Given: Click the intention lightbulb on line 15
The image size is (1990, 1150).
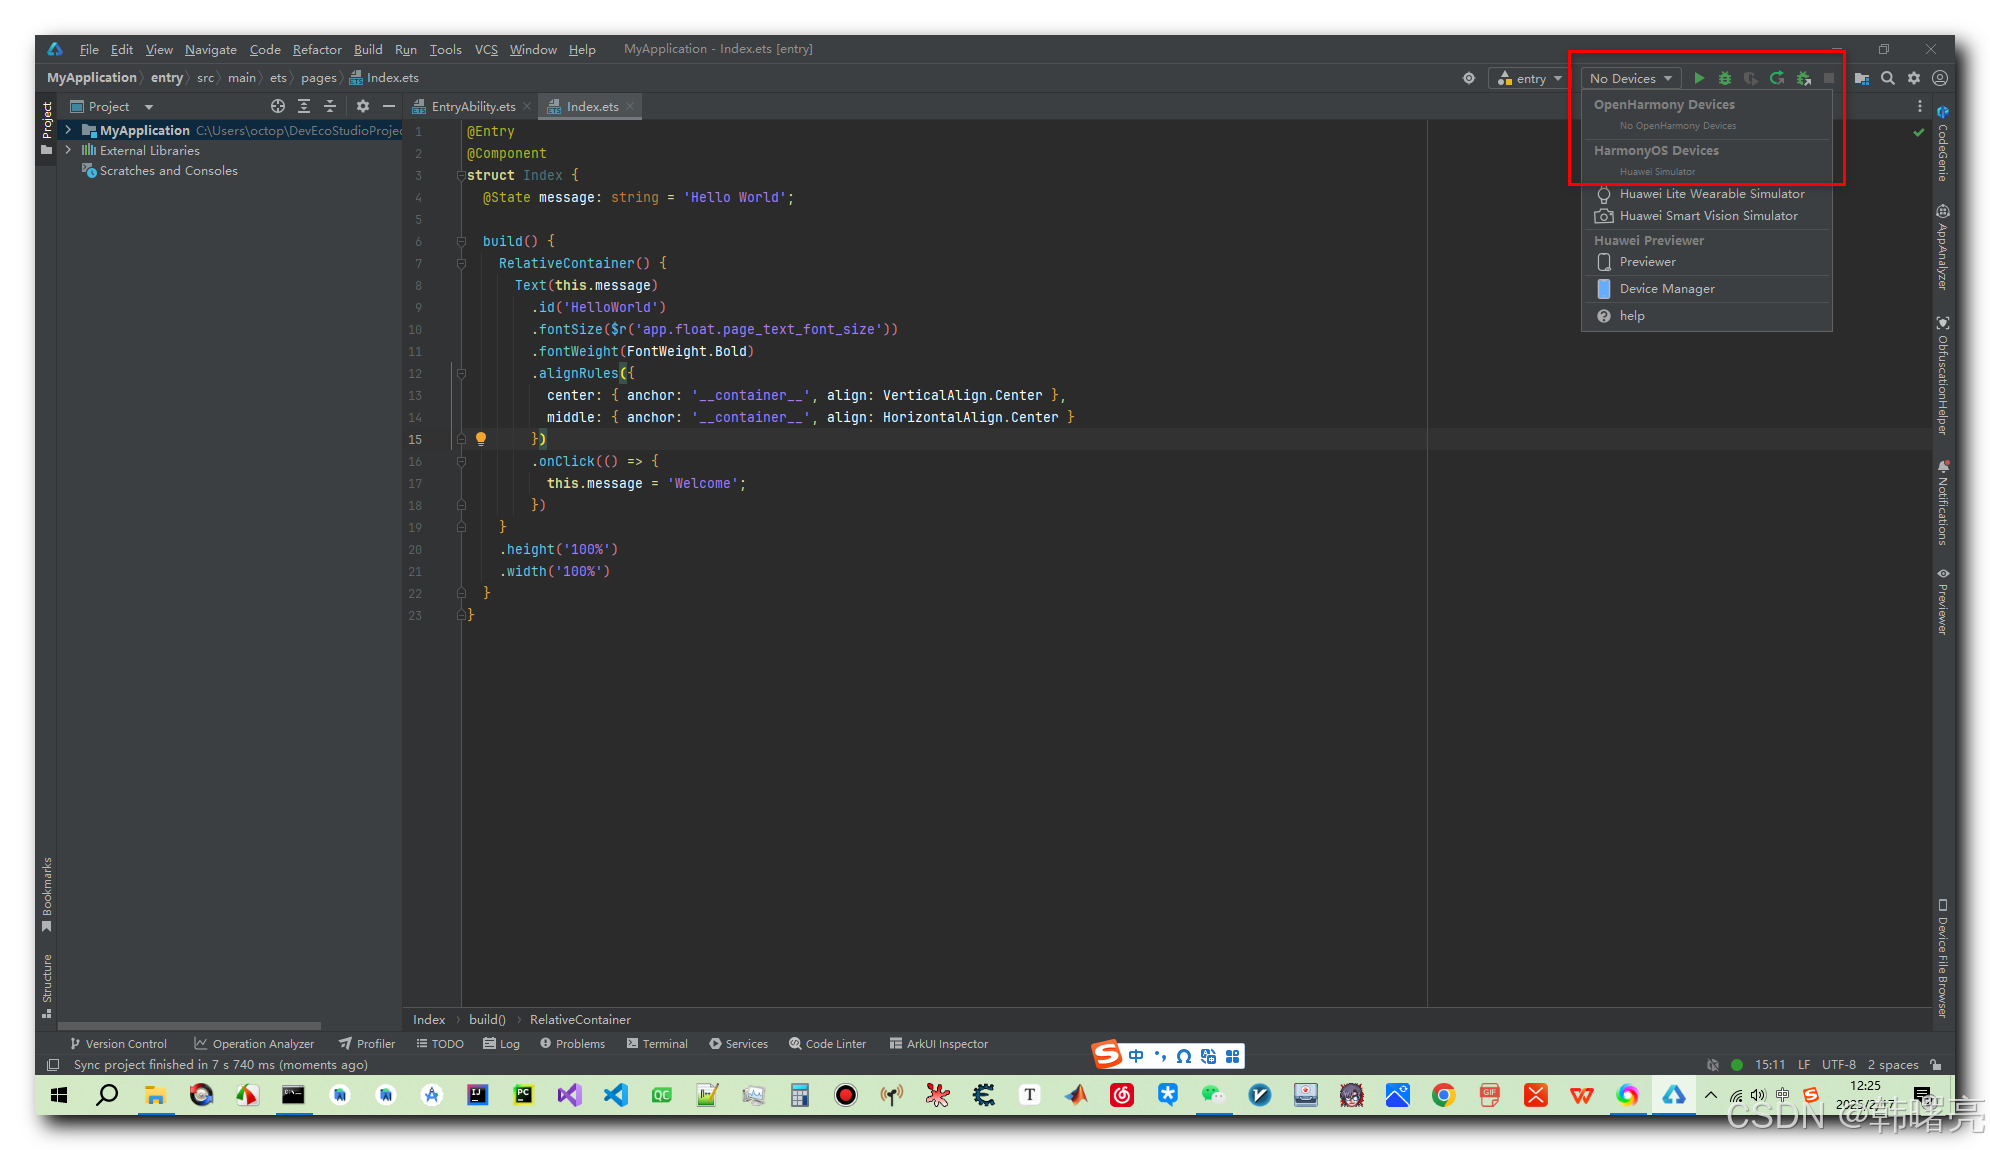Looking at the screenshot, I should [481, 439].
